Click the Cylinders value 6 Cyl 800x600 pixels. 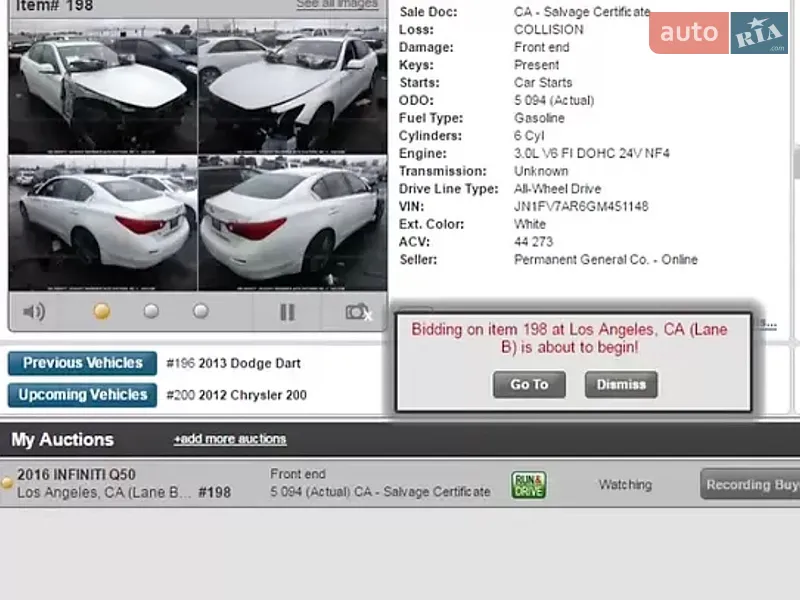click(529, 136)
